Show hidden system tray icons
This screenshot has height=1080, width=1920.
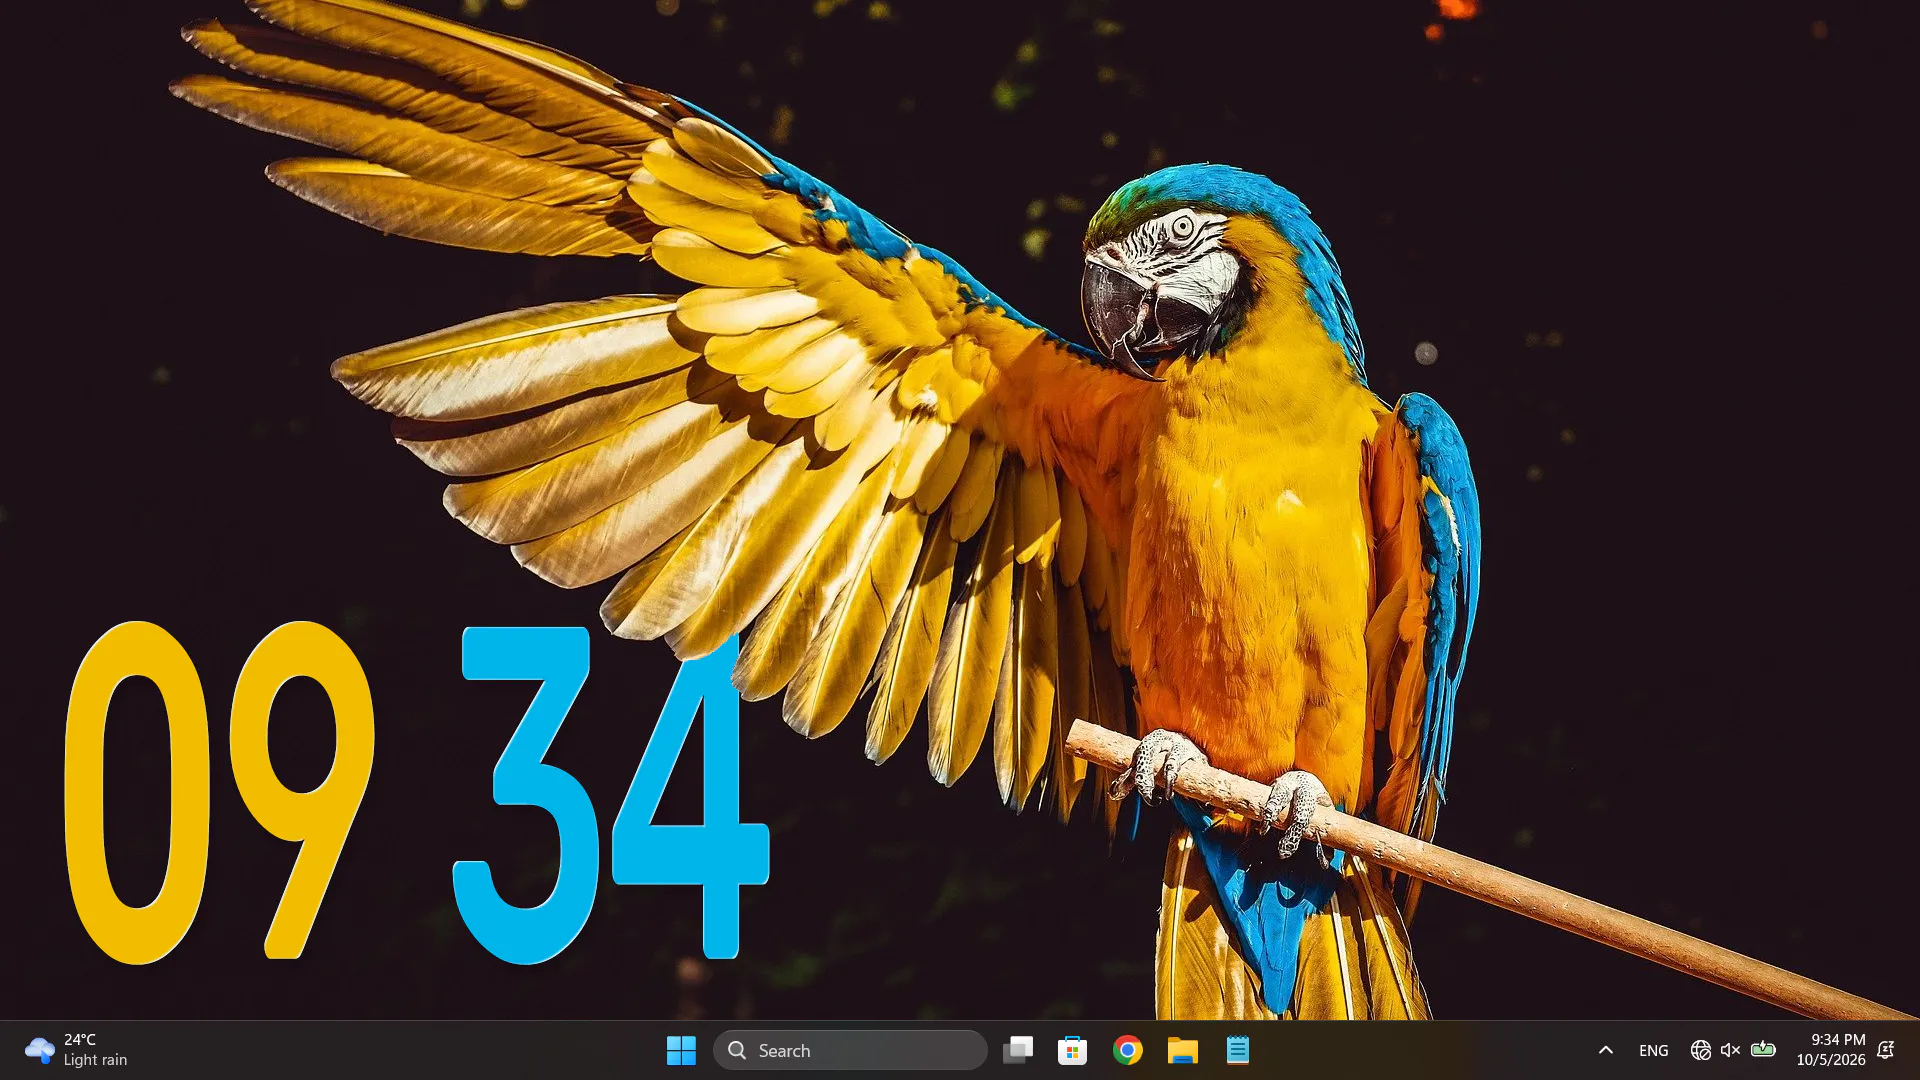[1605, 1050]
